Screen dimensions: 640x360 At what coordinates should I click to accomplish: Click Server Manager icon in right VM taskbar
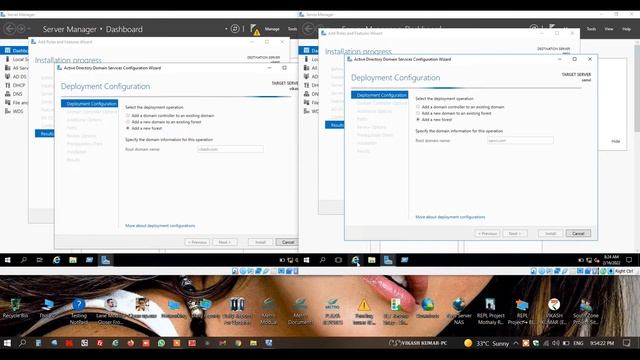click(388, 260)
